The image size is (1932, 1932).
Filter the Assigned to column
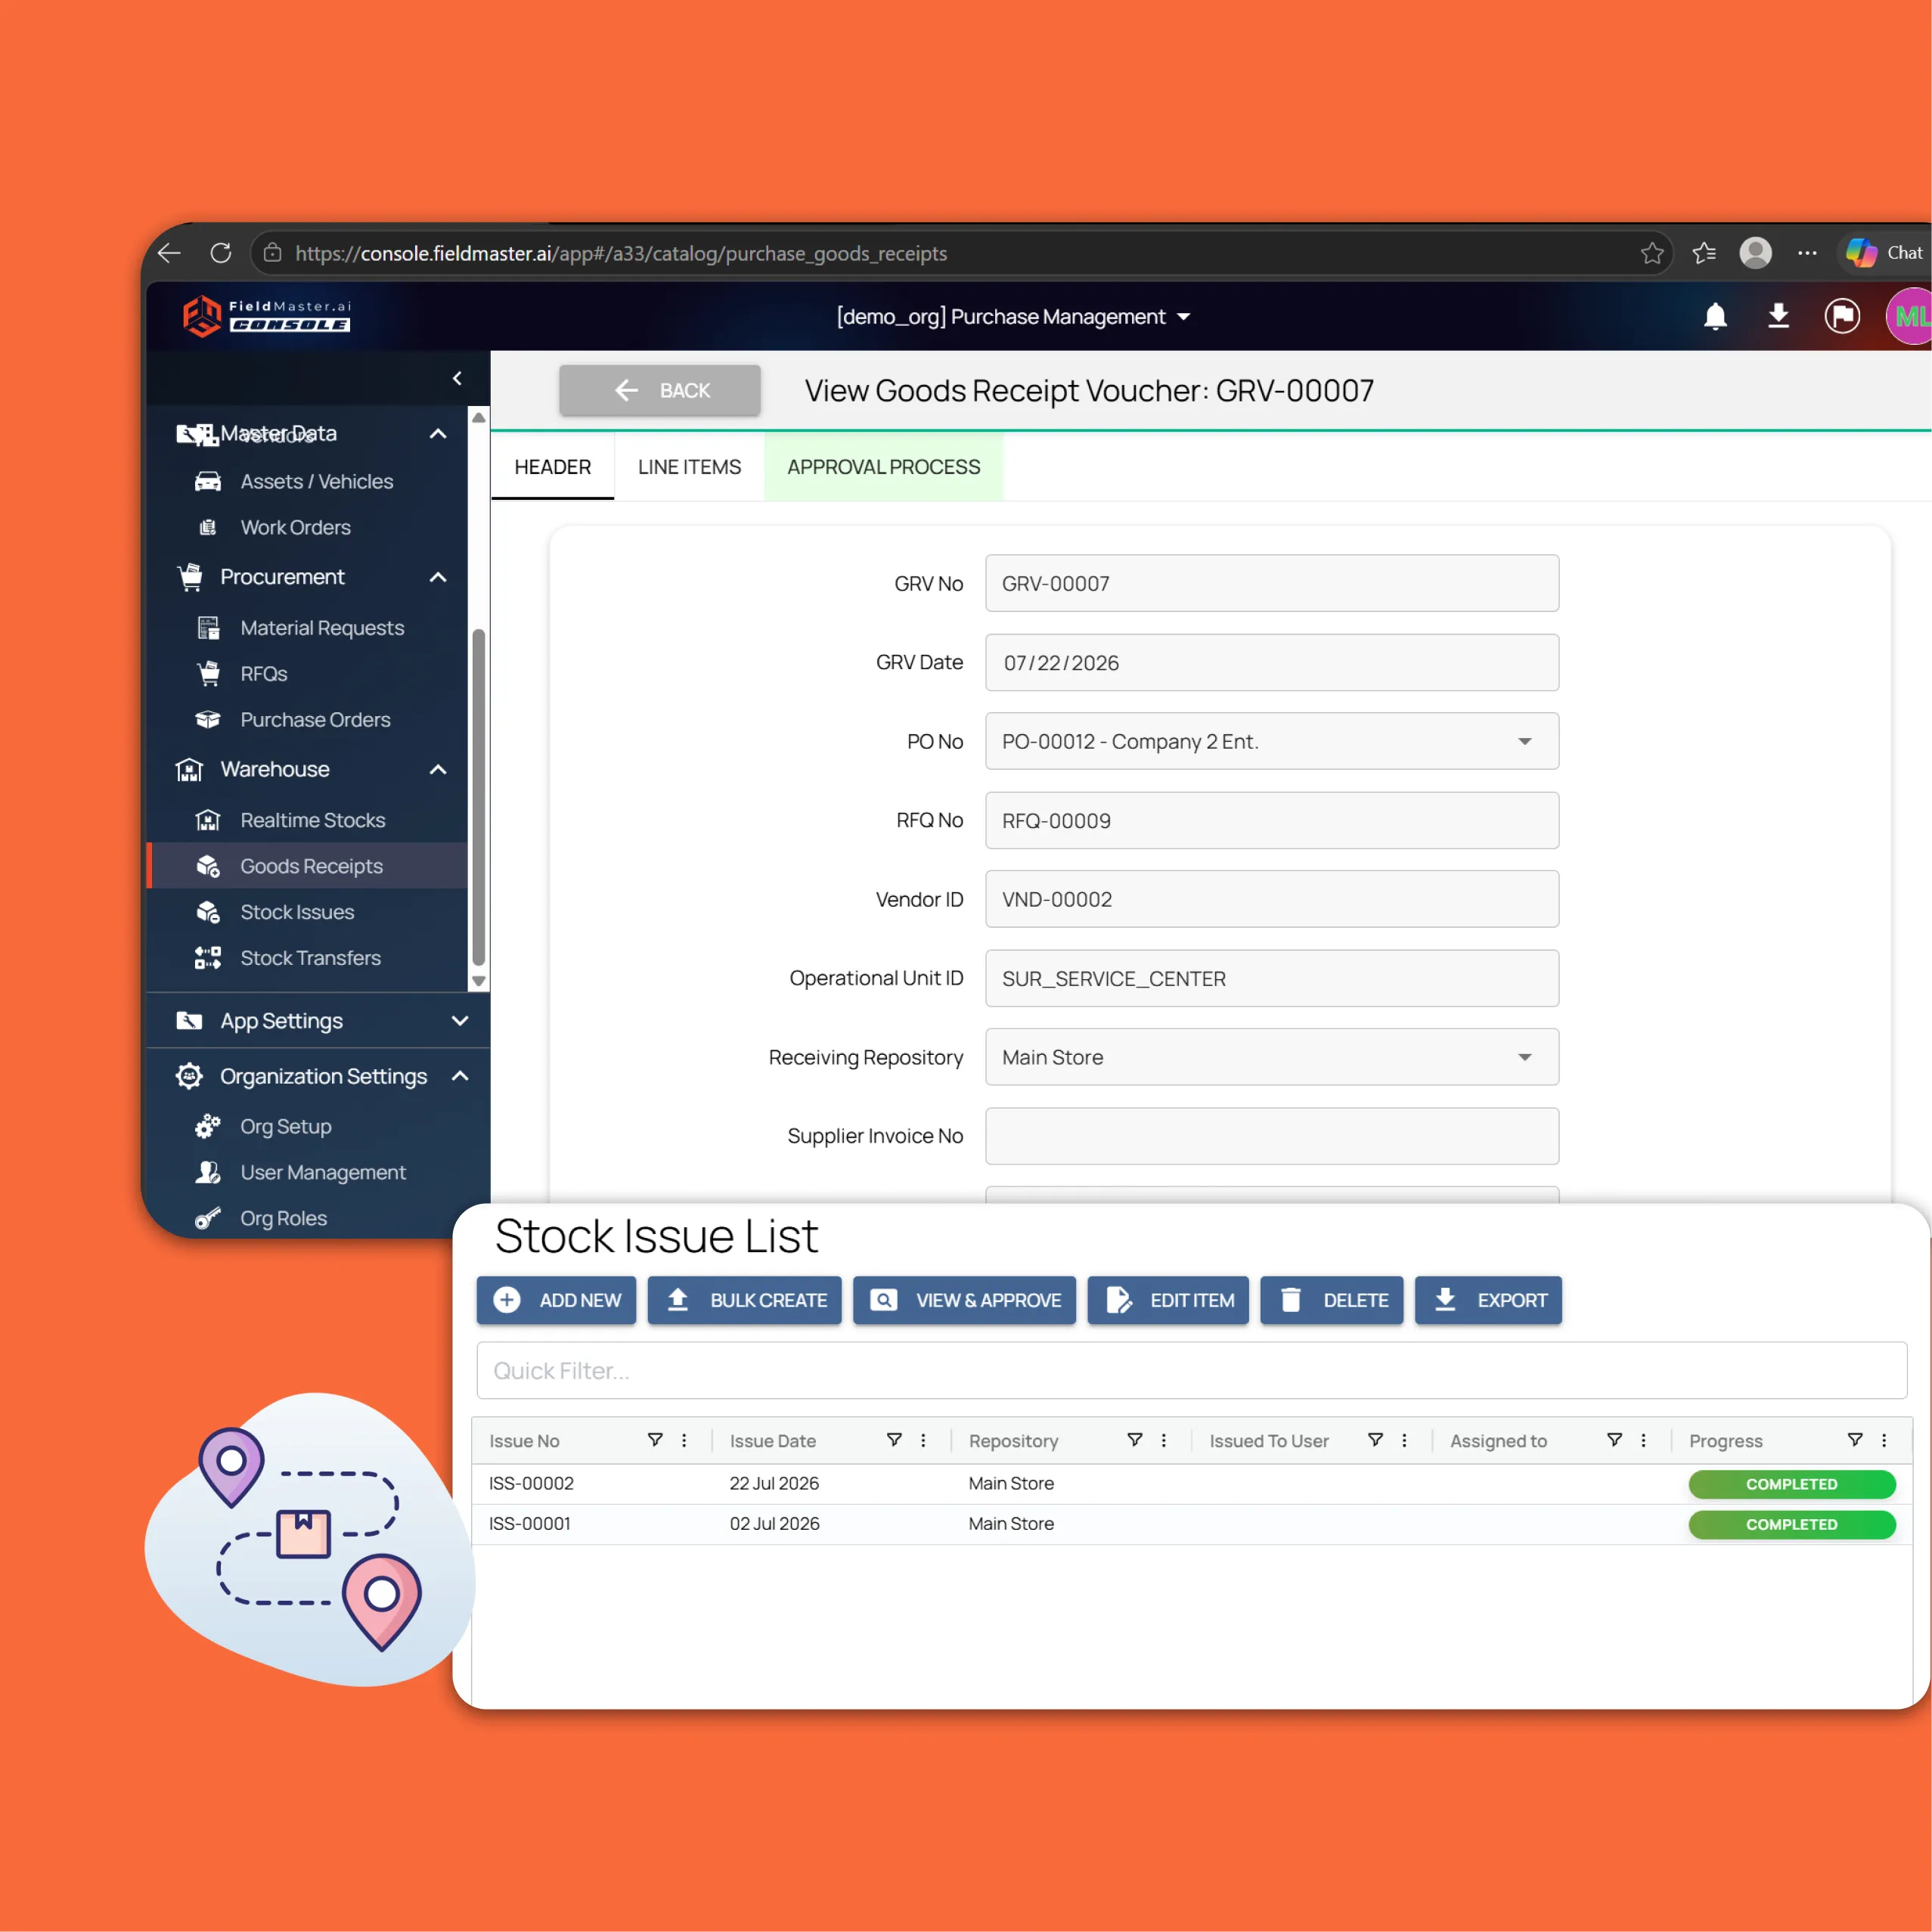(x=1614, y=1440)
